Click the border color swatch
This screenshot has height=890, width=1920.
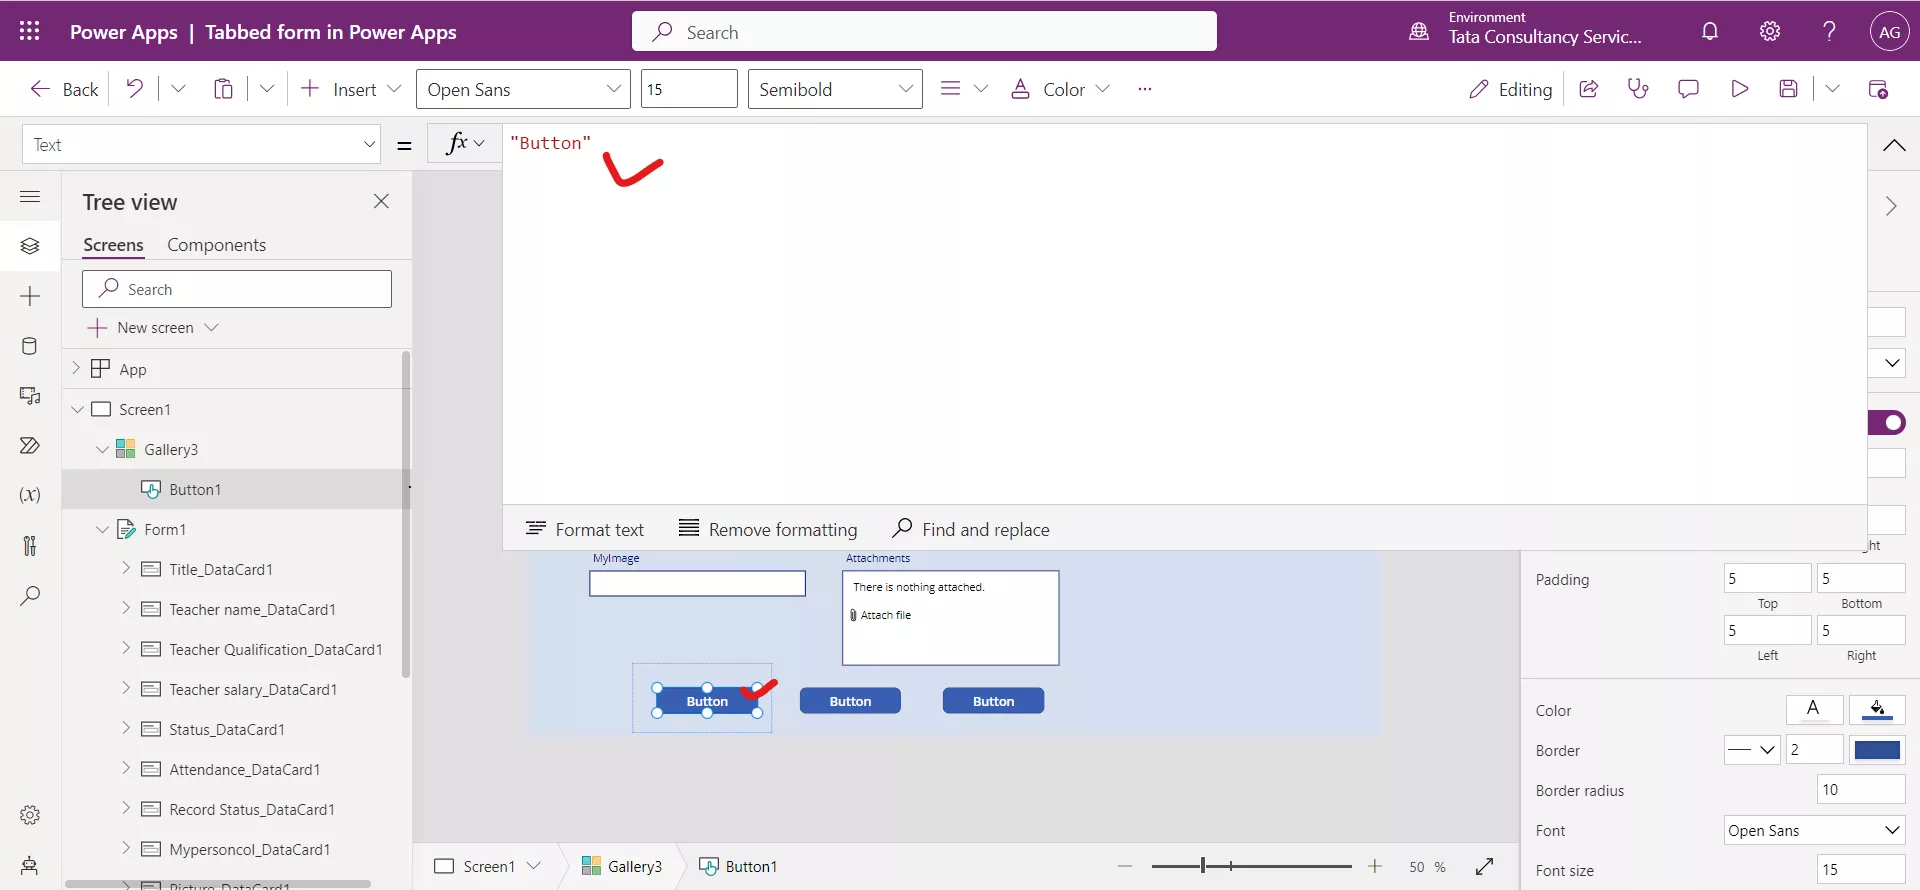(x=1877, y=749)
